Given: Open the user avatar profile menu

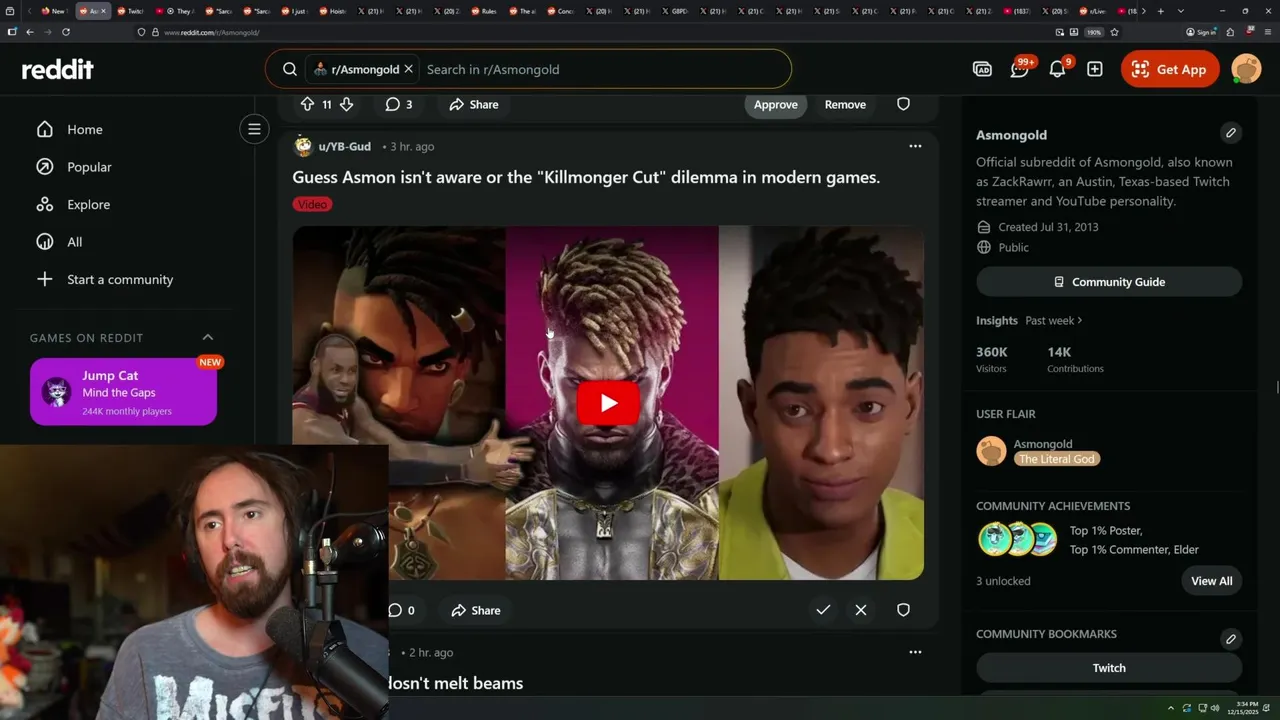Looking at the screenshot, I should coord(1246,69).
